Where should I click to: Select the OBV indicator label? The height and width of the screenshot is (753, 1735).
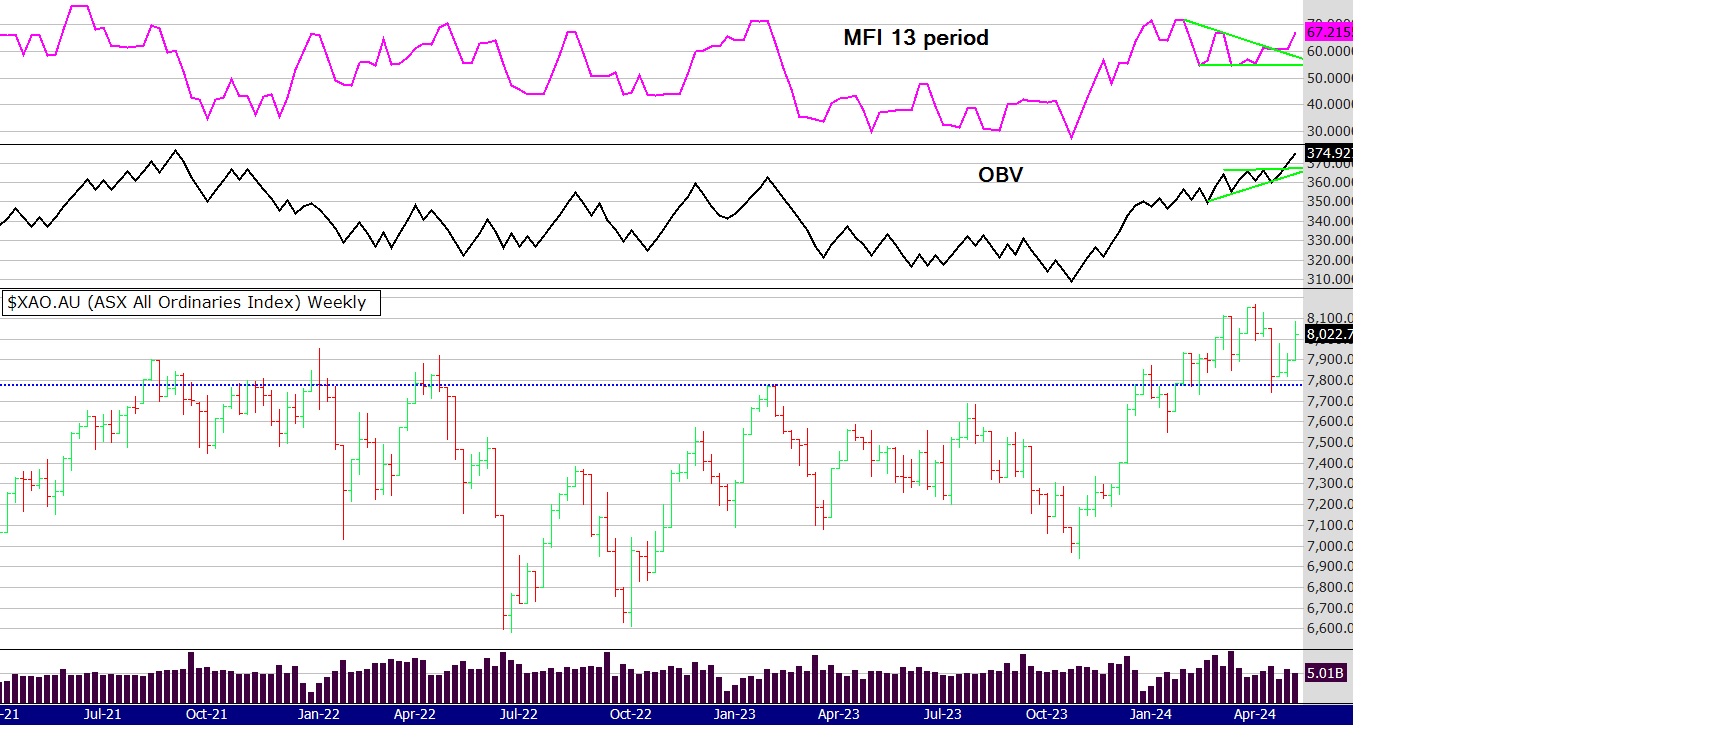click(x=1000, y=175)
